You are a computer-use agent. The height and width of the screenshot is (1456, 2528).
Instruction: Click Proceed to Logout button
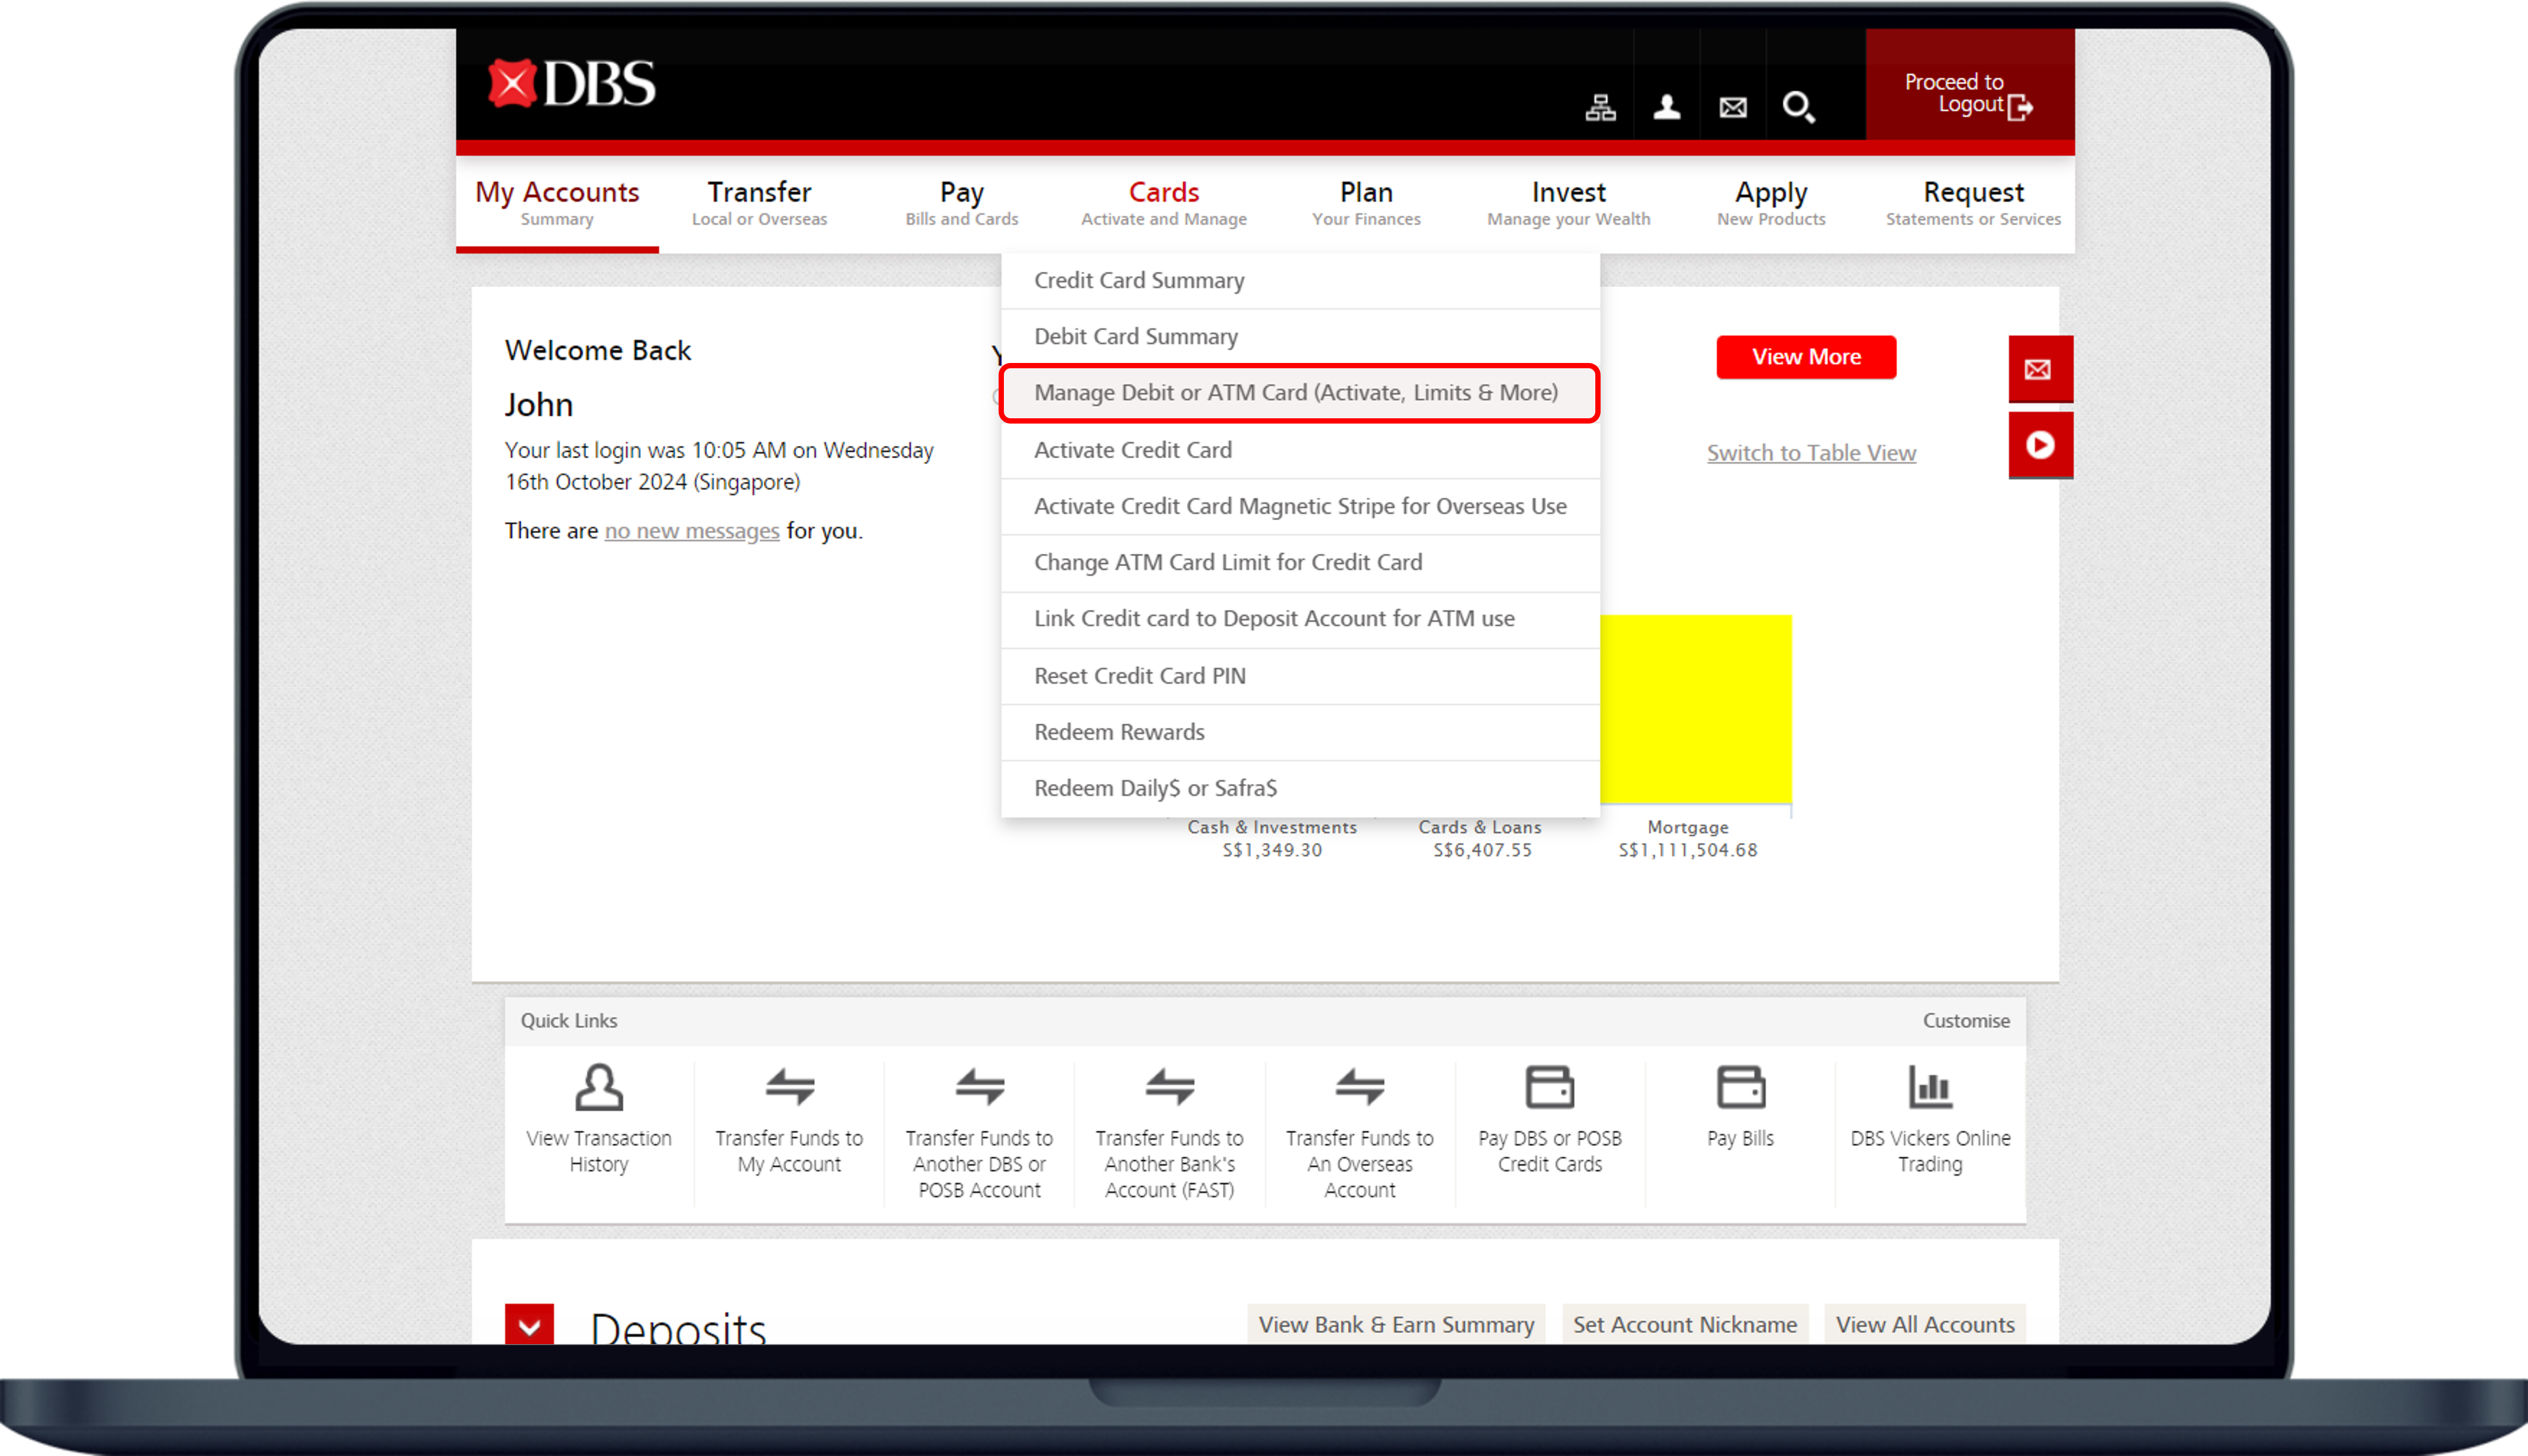click(1968, 93)
